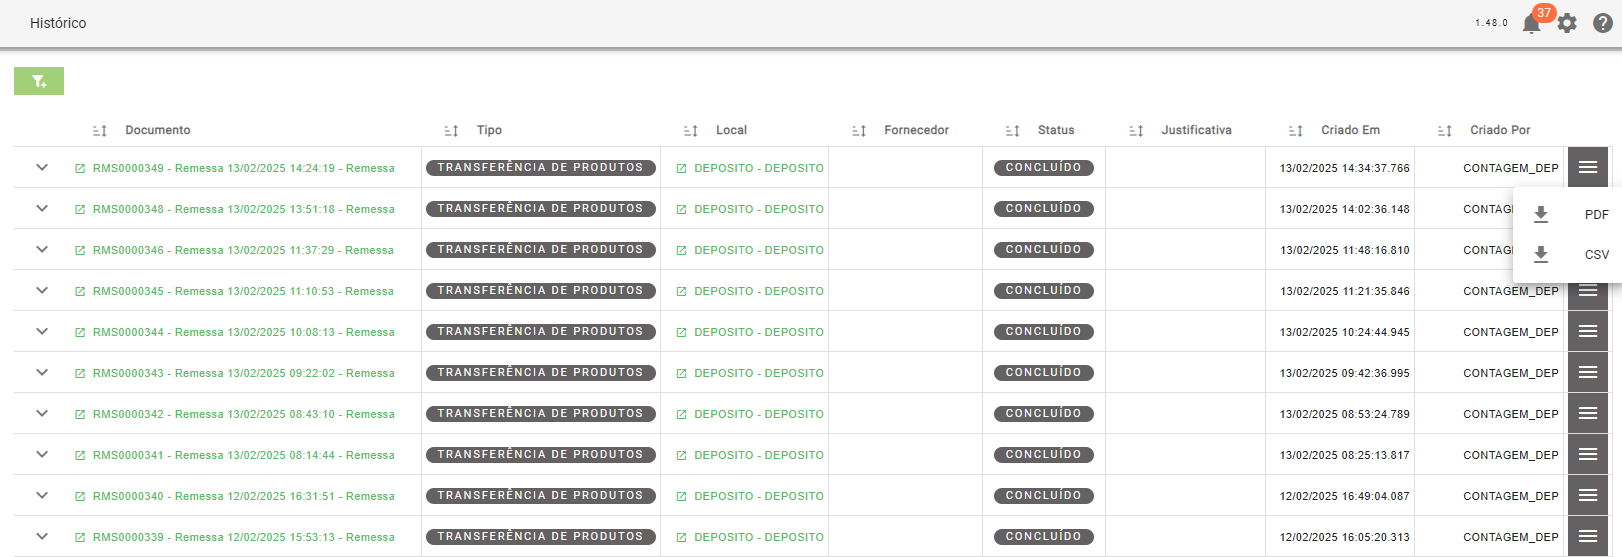Expand row RMS0000342 details

[42, 413]
